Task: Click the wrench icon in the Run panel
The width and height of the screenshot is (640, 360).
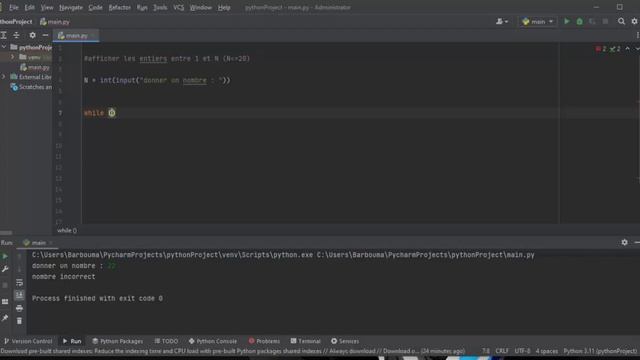Action: [x=5, y=269]
